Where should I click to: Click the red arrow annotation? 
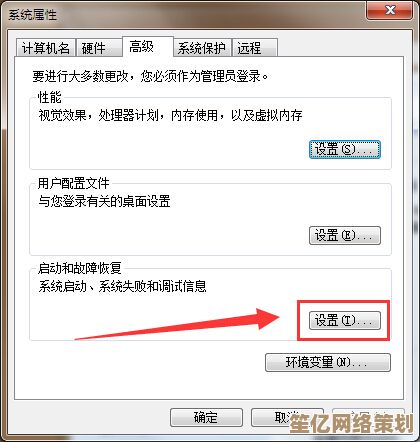point(177,324)
